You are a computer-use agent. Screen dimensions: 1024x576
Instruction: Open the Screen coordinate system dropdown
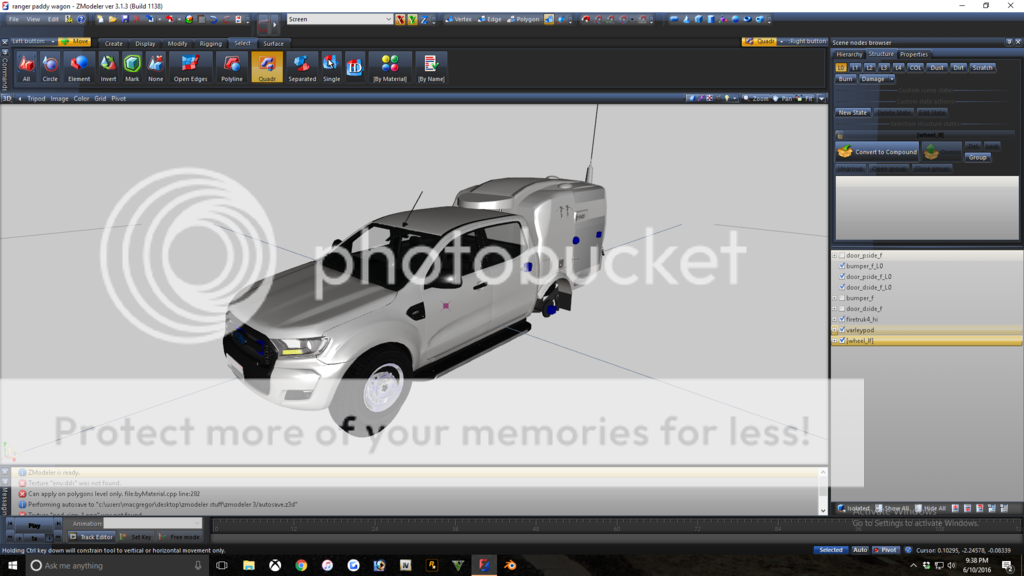click(340, 19)
